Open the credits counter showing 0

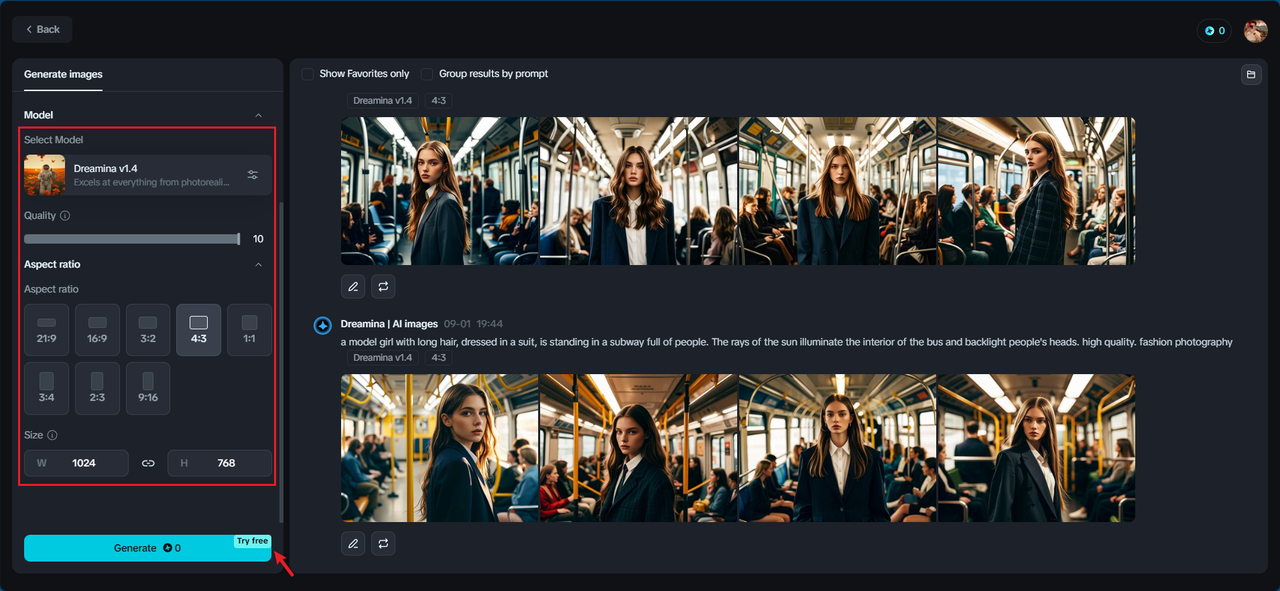coord(1214,31)
